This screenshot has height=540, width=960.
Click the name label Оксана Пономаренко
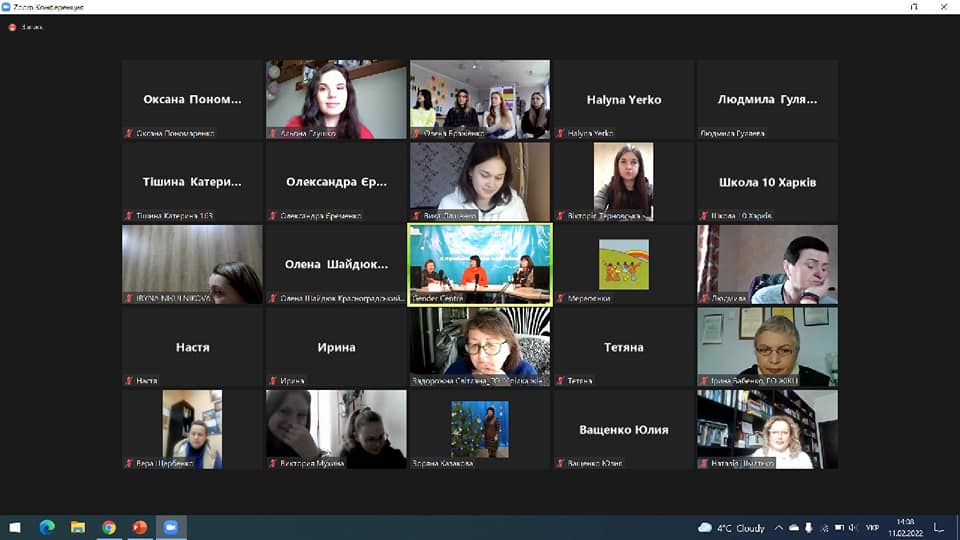(175, 133)
